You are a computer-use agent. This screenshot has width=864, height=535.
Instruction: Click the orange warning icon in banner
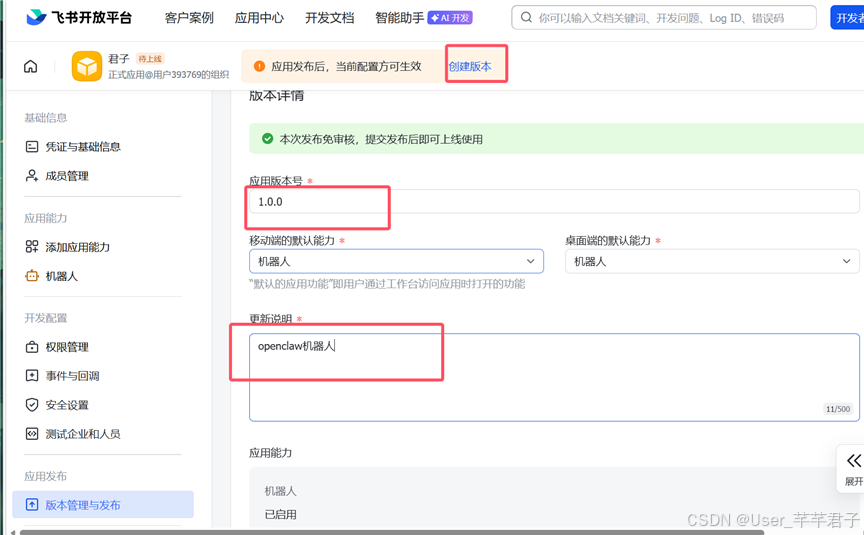(x=259, y=66)
